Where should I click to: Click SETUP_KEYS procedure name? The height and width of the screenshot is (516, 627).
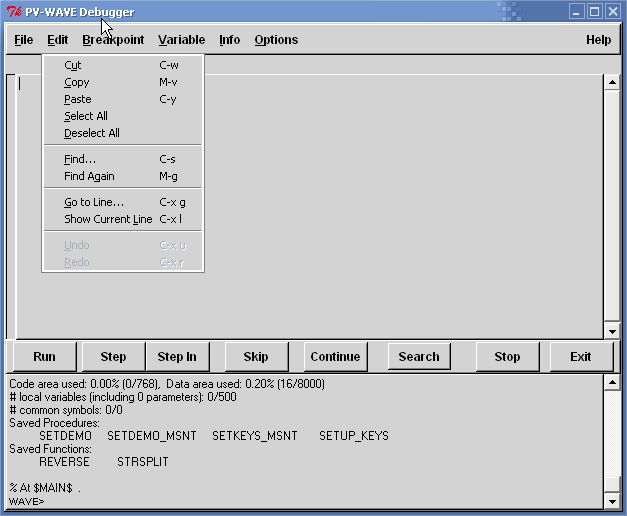(354, 436)
